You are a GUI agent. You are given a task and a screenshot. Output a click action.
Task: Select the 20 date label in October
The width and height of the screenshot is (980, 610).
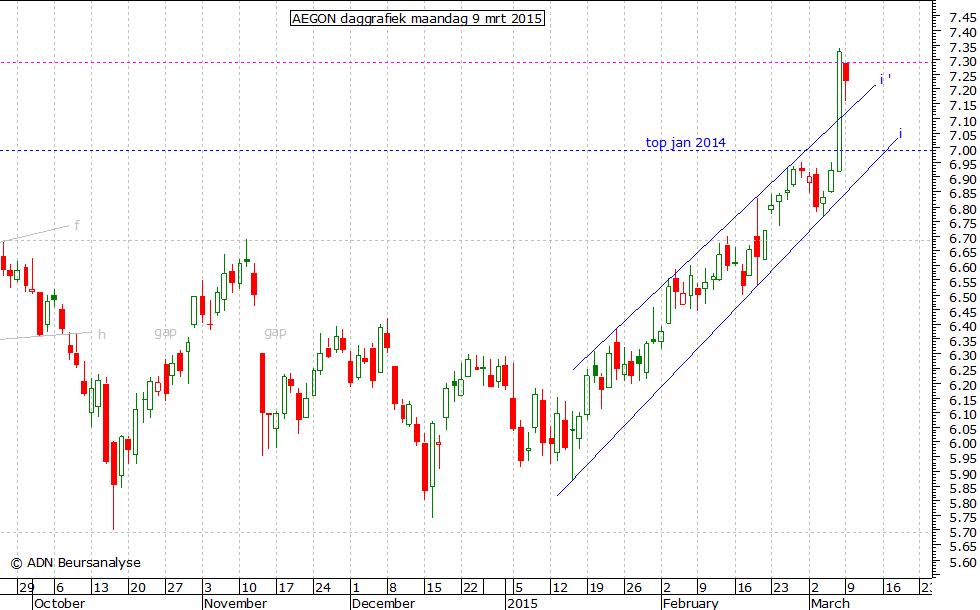click(x=138, y=588)
